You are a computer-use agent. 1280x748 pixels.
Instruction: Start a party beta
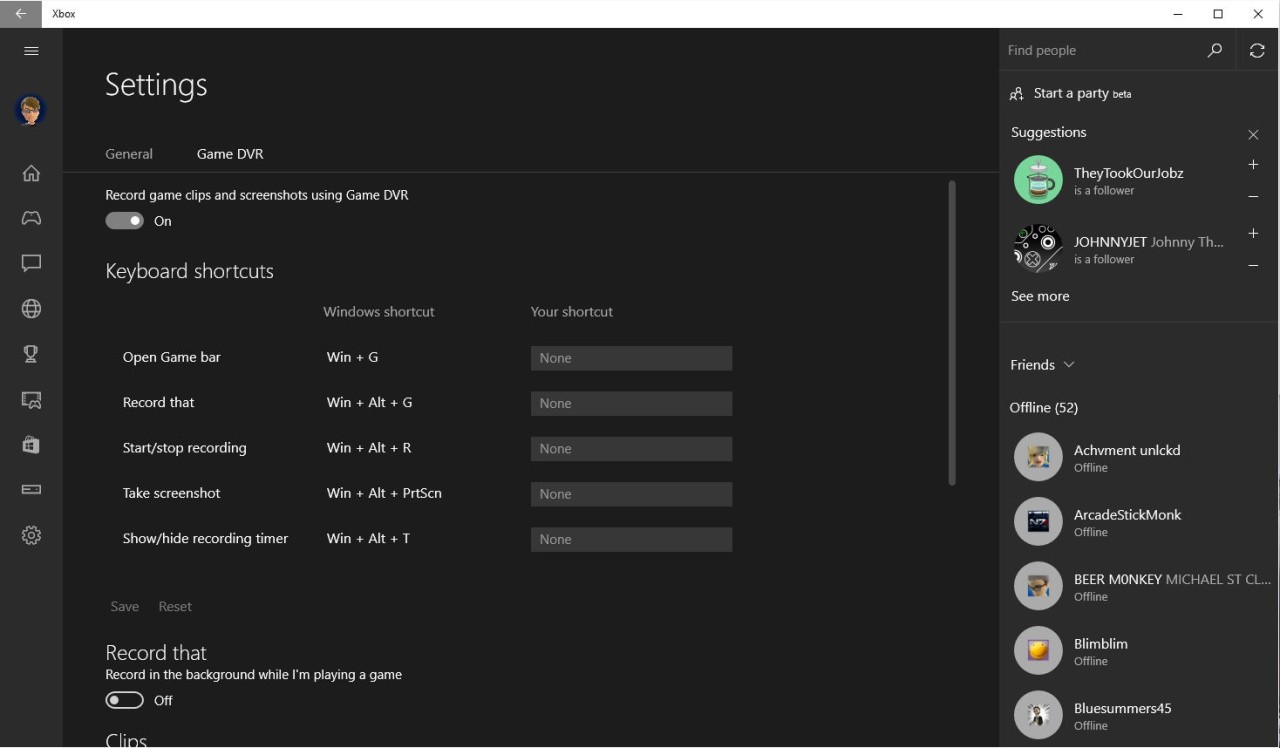(x=1070, y=93)
